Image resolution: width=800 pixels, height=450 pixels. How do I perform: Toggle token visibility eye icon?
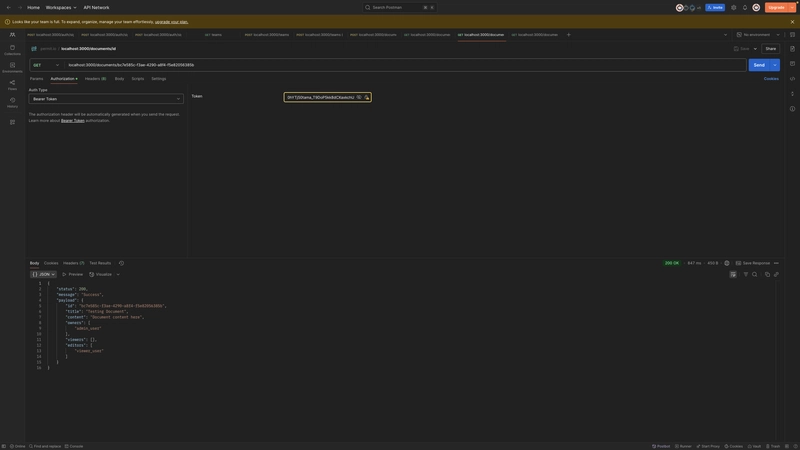(359, 97)
